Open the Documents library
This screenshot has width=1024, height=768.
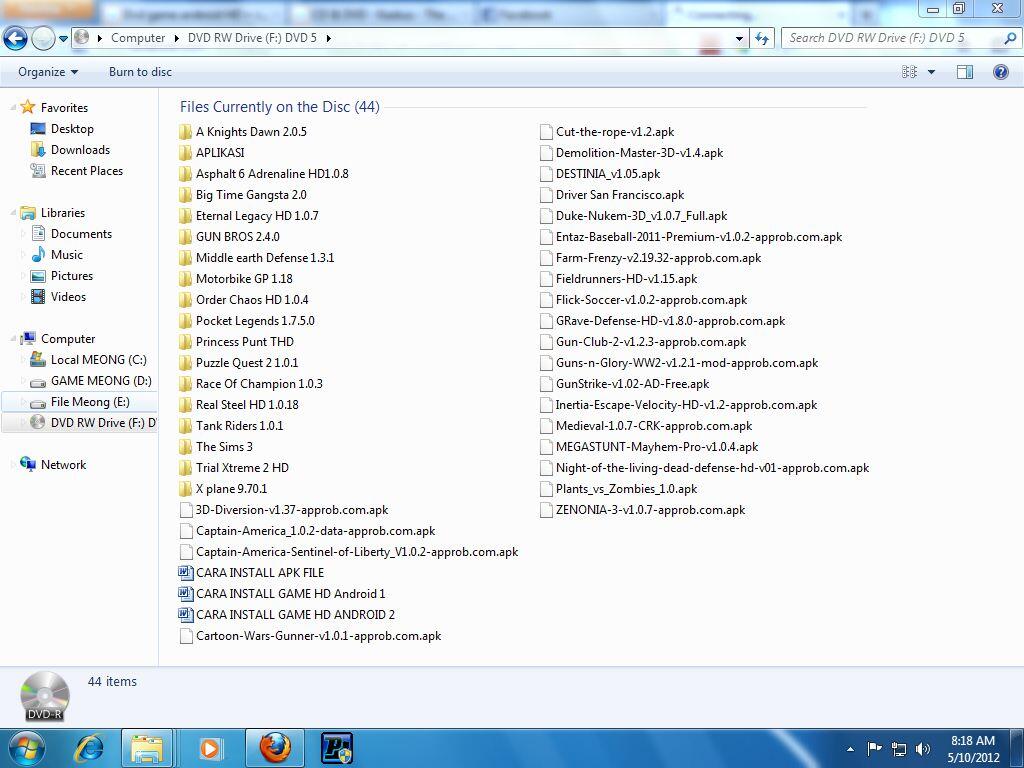tap(81, 234)
